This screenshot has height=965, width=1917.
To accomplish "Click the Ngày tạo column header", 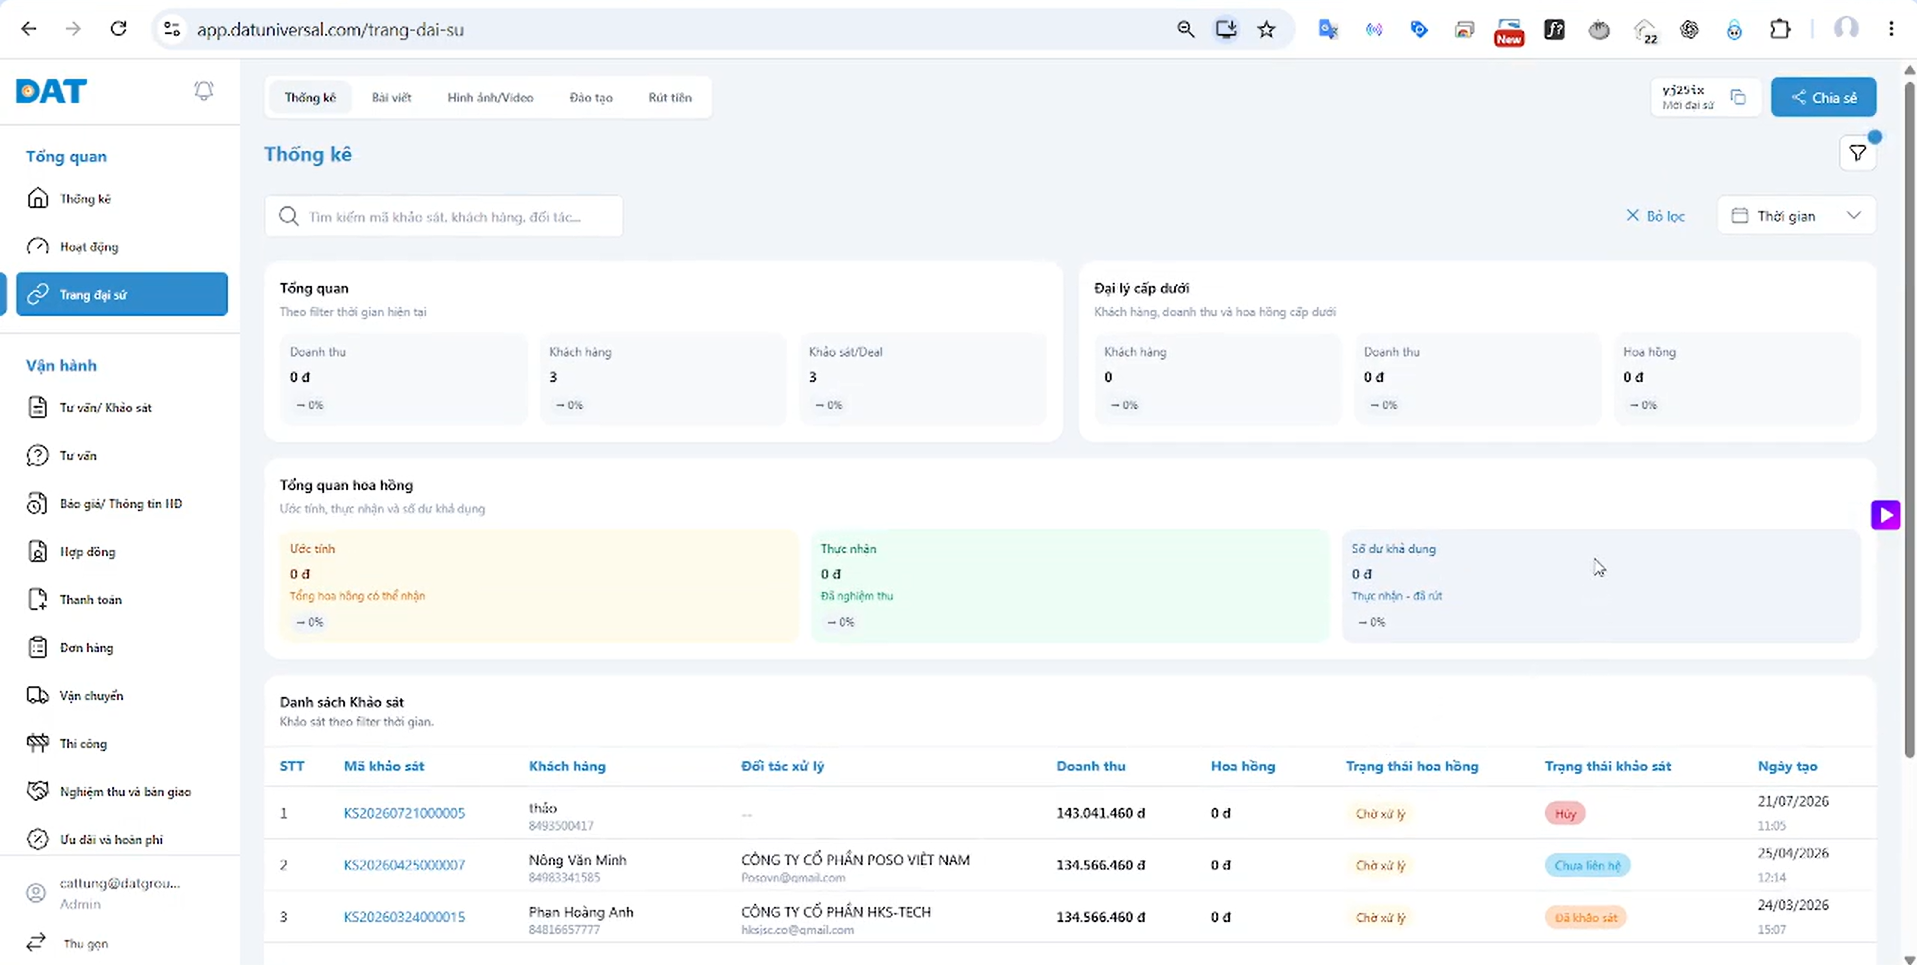I will [1787, 766].
